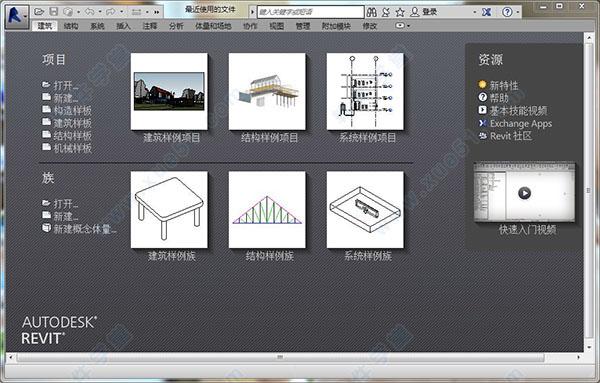600x383 pixels.
Task: Click the 结构样板 template link
Action: pyautogui.click(x=72, y=135)
